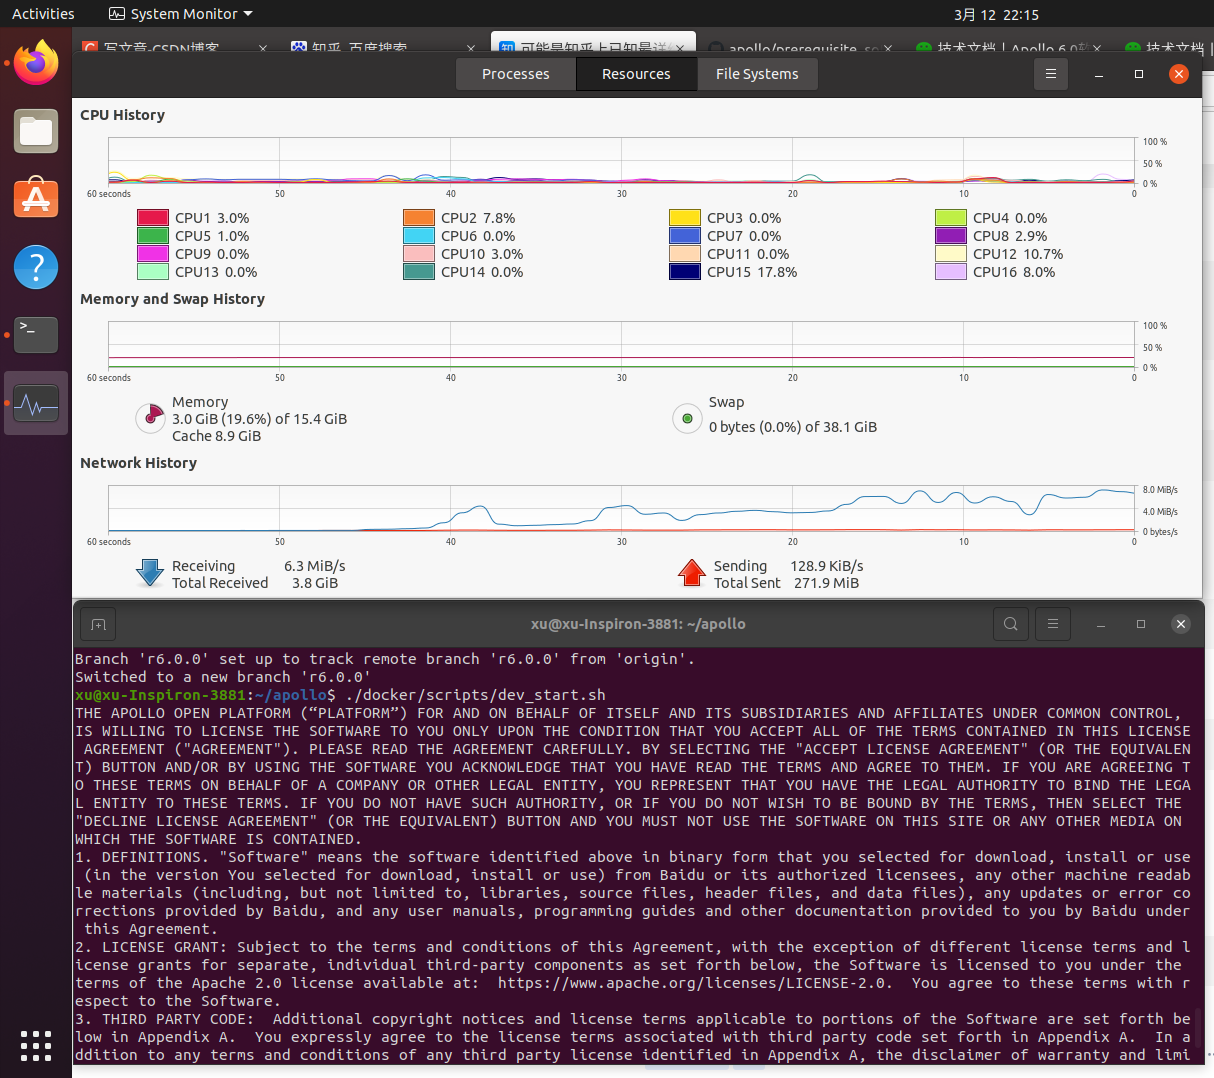Screen dimensions: 1214x1078
Task: Change CPU14 color swatch
Action: (x=419, y=272)
